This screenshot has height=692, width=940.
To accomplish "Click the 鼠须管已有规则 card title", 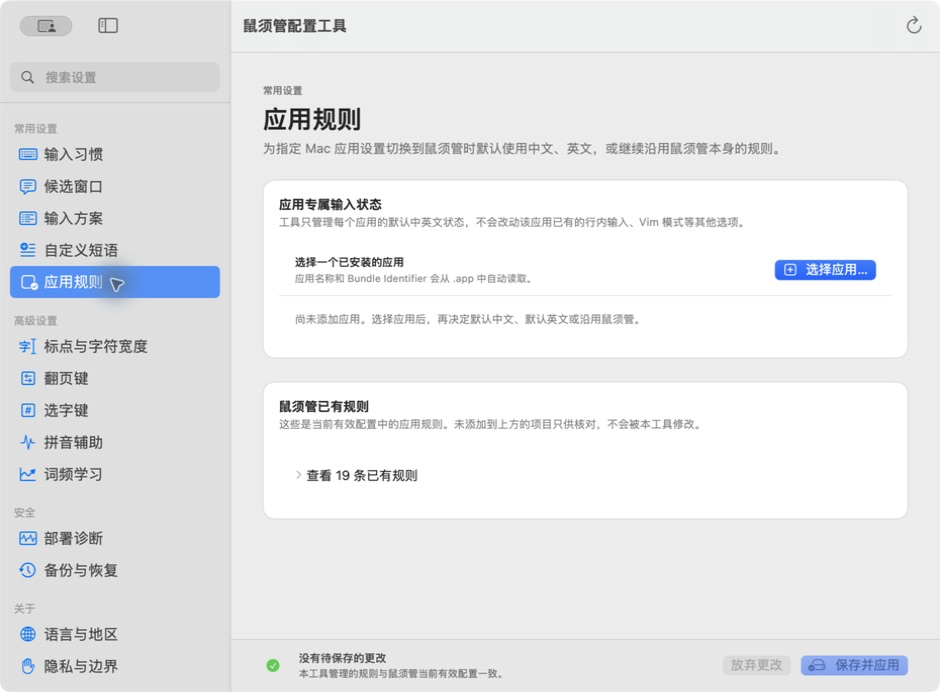I will 324,407.
